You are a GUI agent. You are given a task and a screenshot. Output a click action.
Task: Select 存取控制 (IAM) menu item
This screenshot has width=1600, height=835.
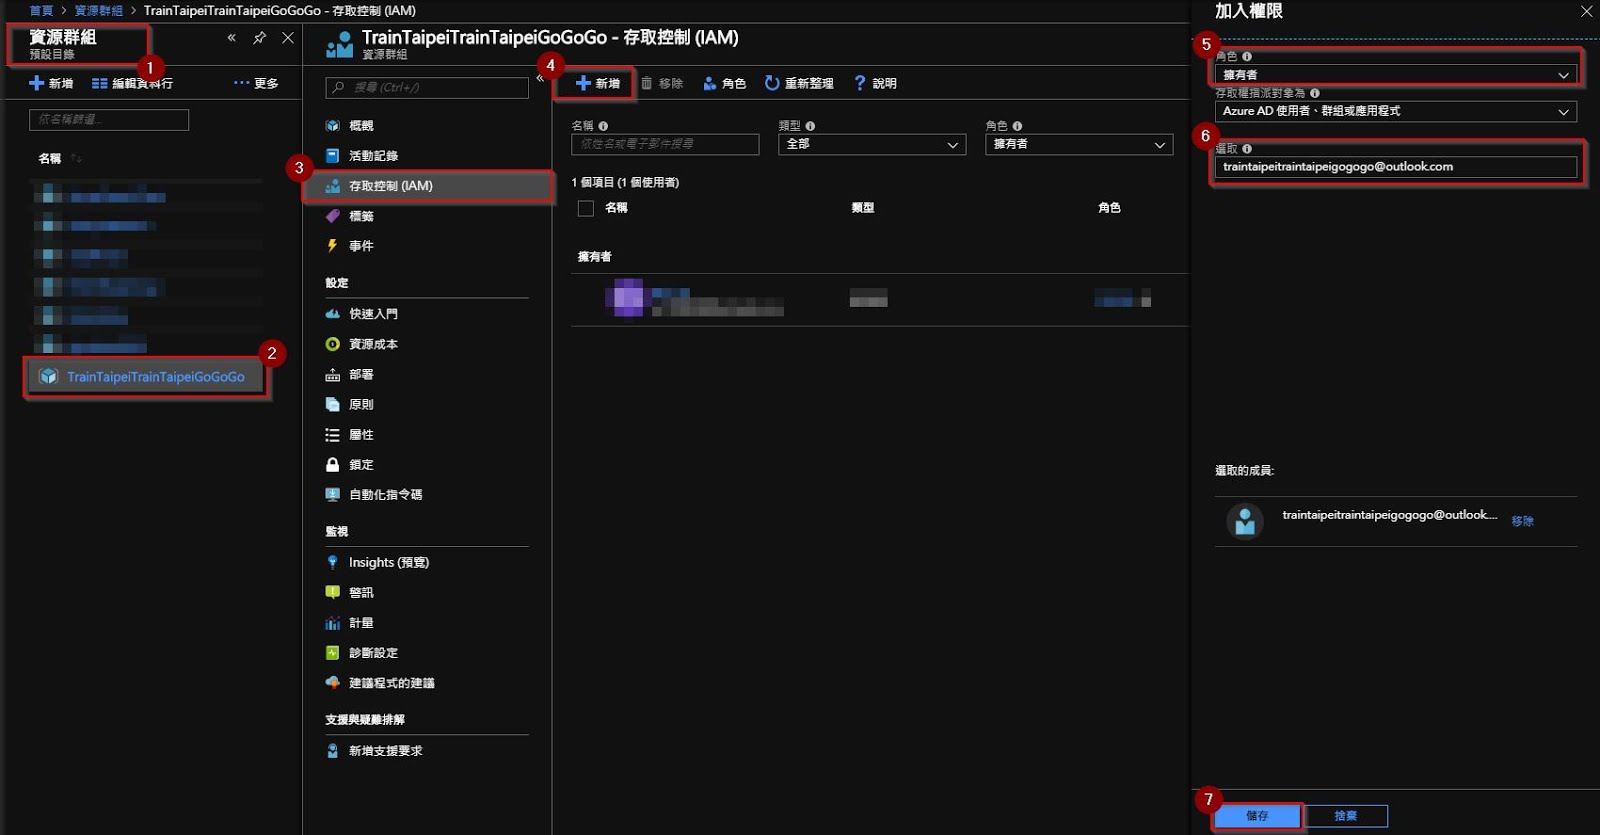coord(429,186)
